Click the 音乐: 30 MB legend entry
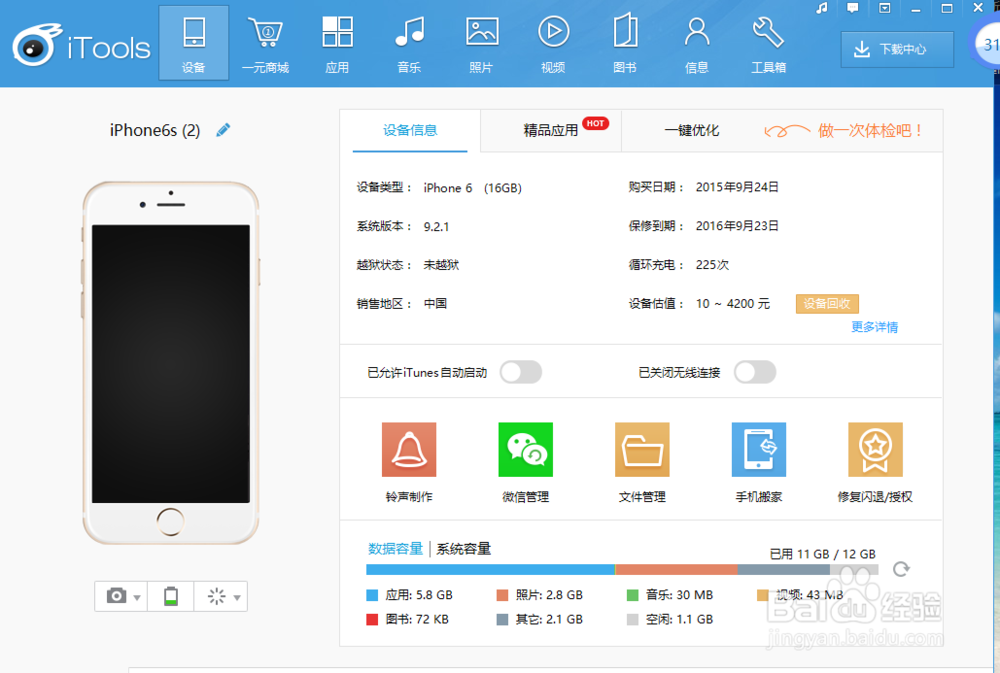The height and width of the screenshot is (673, 1000). click(x=670, y=595)
